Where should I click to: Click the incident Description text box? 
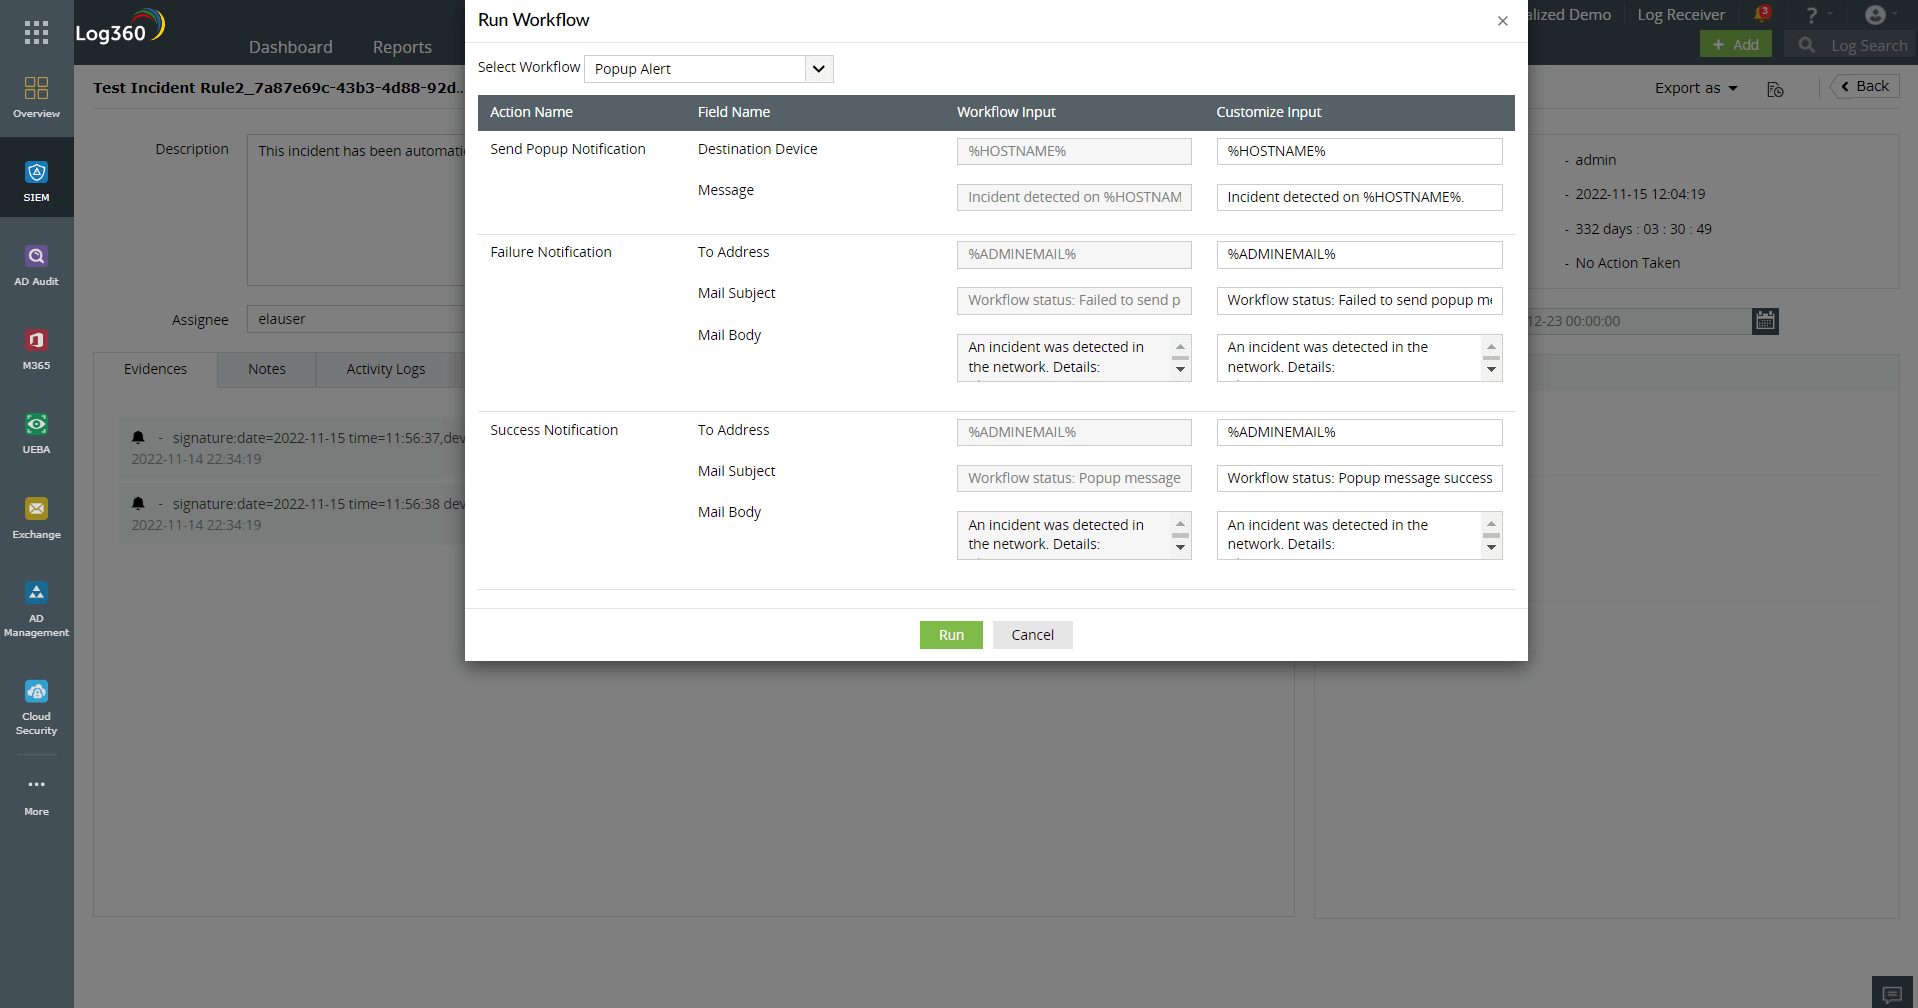click(356, 210)
